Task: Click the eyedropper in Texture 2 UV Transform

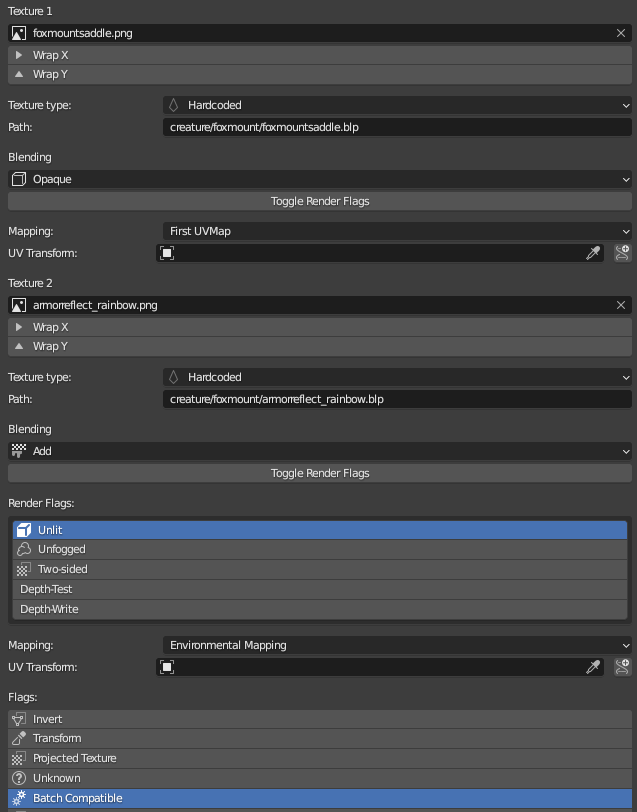Action: point(593,668)
